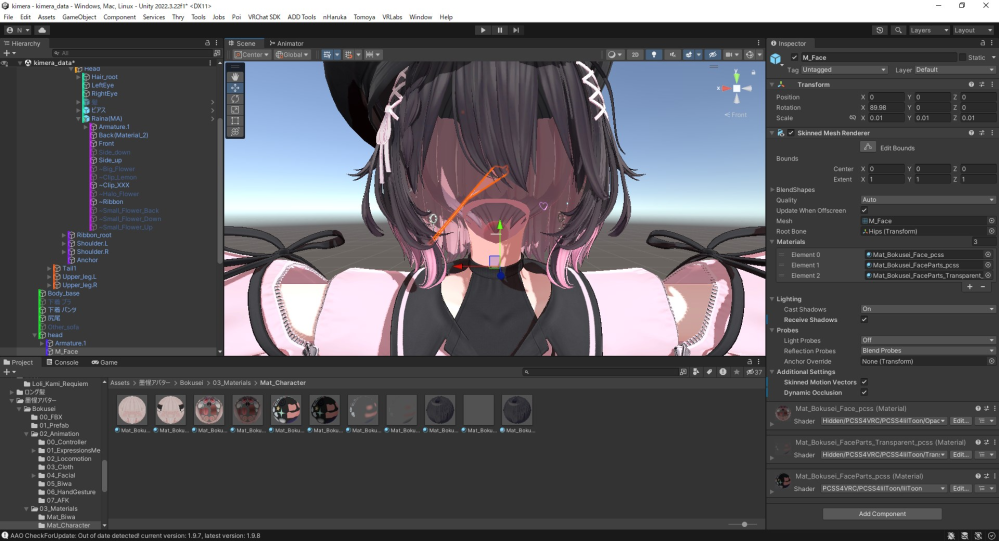Open Transform component help icon

(971, 85)
